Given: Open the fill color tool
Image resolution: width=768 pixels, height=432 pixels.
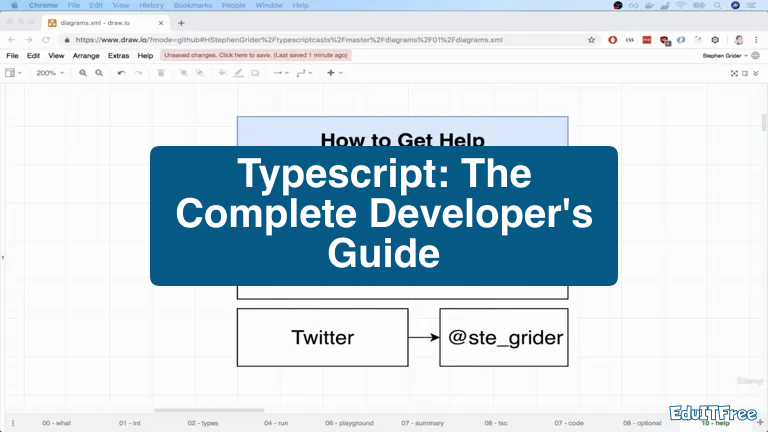Looking at the screenshot, I should pyautogui.click(x=222, y=73).
